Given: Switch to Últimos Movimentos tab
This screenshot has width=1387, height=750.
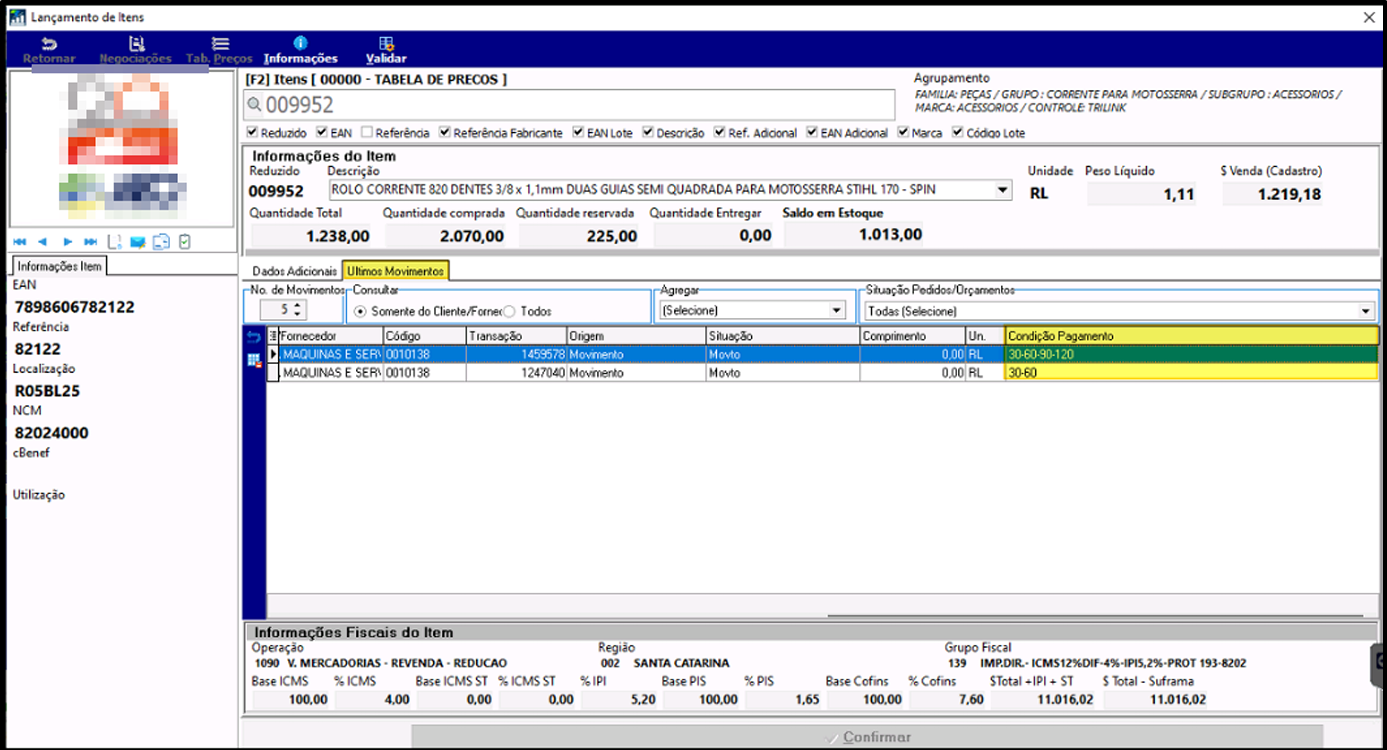Looking at the screenshot, I should coord(395,271).
